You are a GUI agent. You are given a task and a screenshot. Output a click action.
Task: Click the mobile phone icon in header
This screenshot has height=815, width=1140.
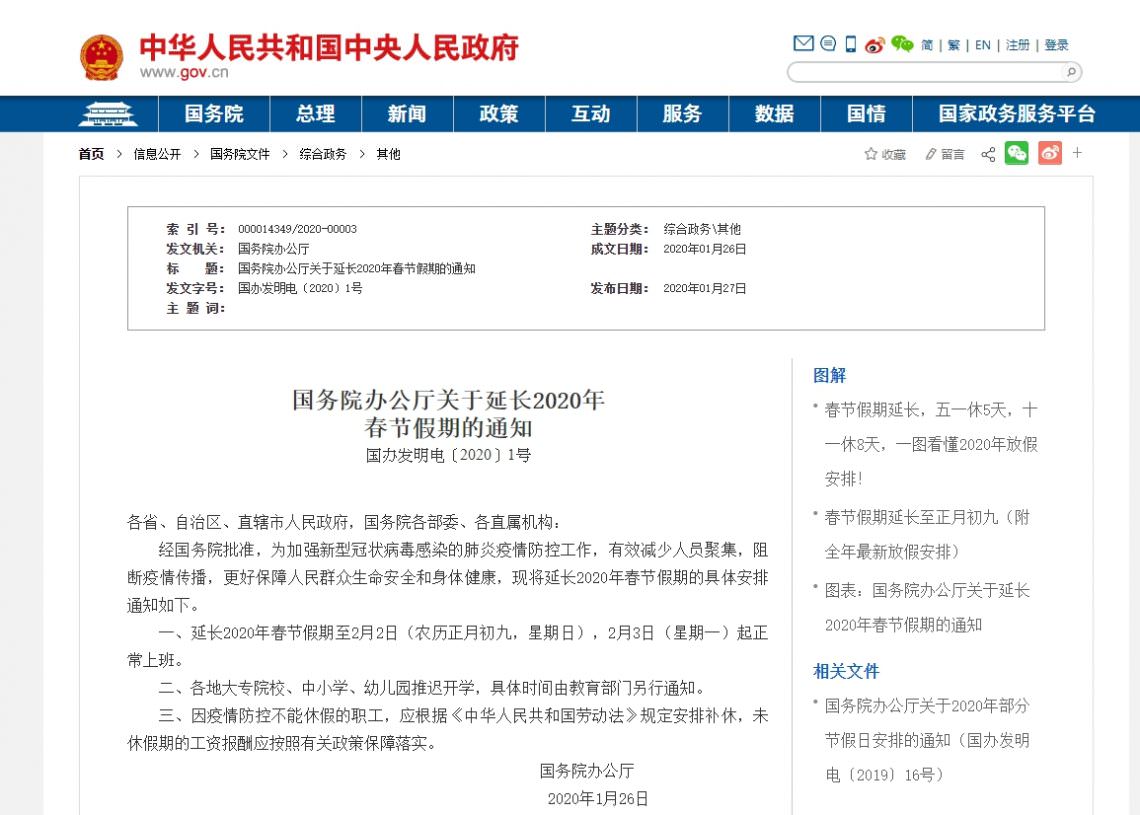point(851,44)
